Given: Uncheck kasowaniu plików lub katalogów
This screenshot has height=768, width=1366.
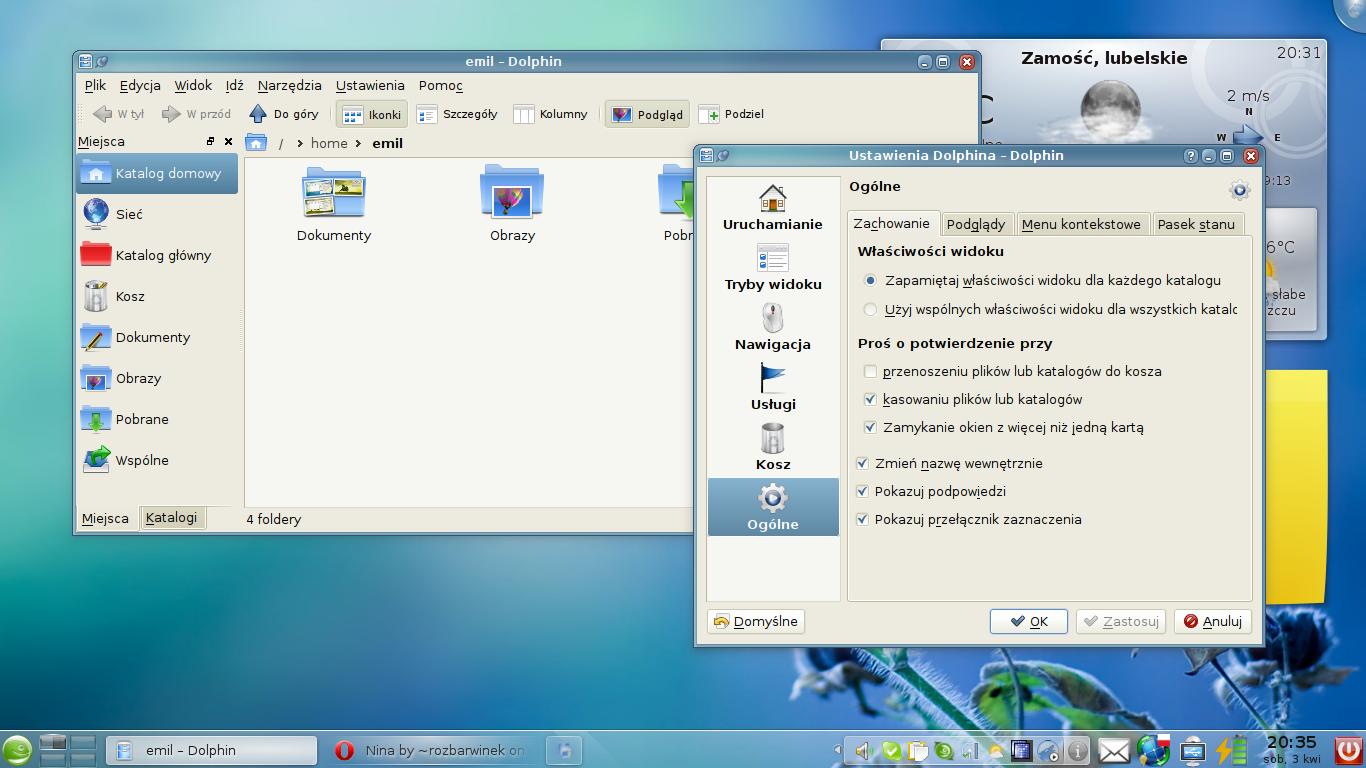Looking at the screenshot, I should [870, 399].
